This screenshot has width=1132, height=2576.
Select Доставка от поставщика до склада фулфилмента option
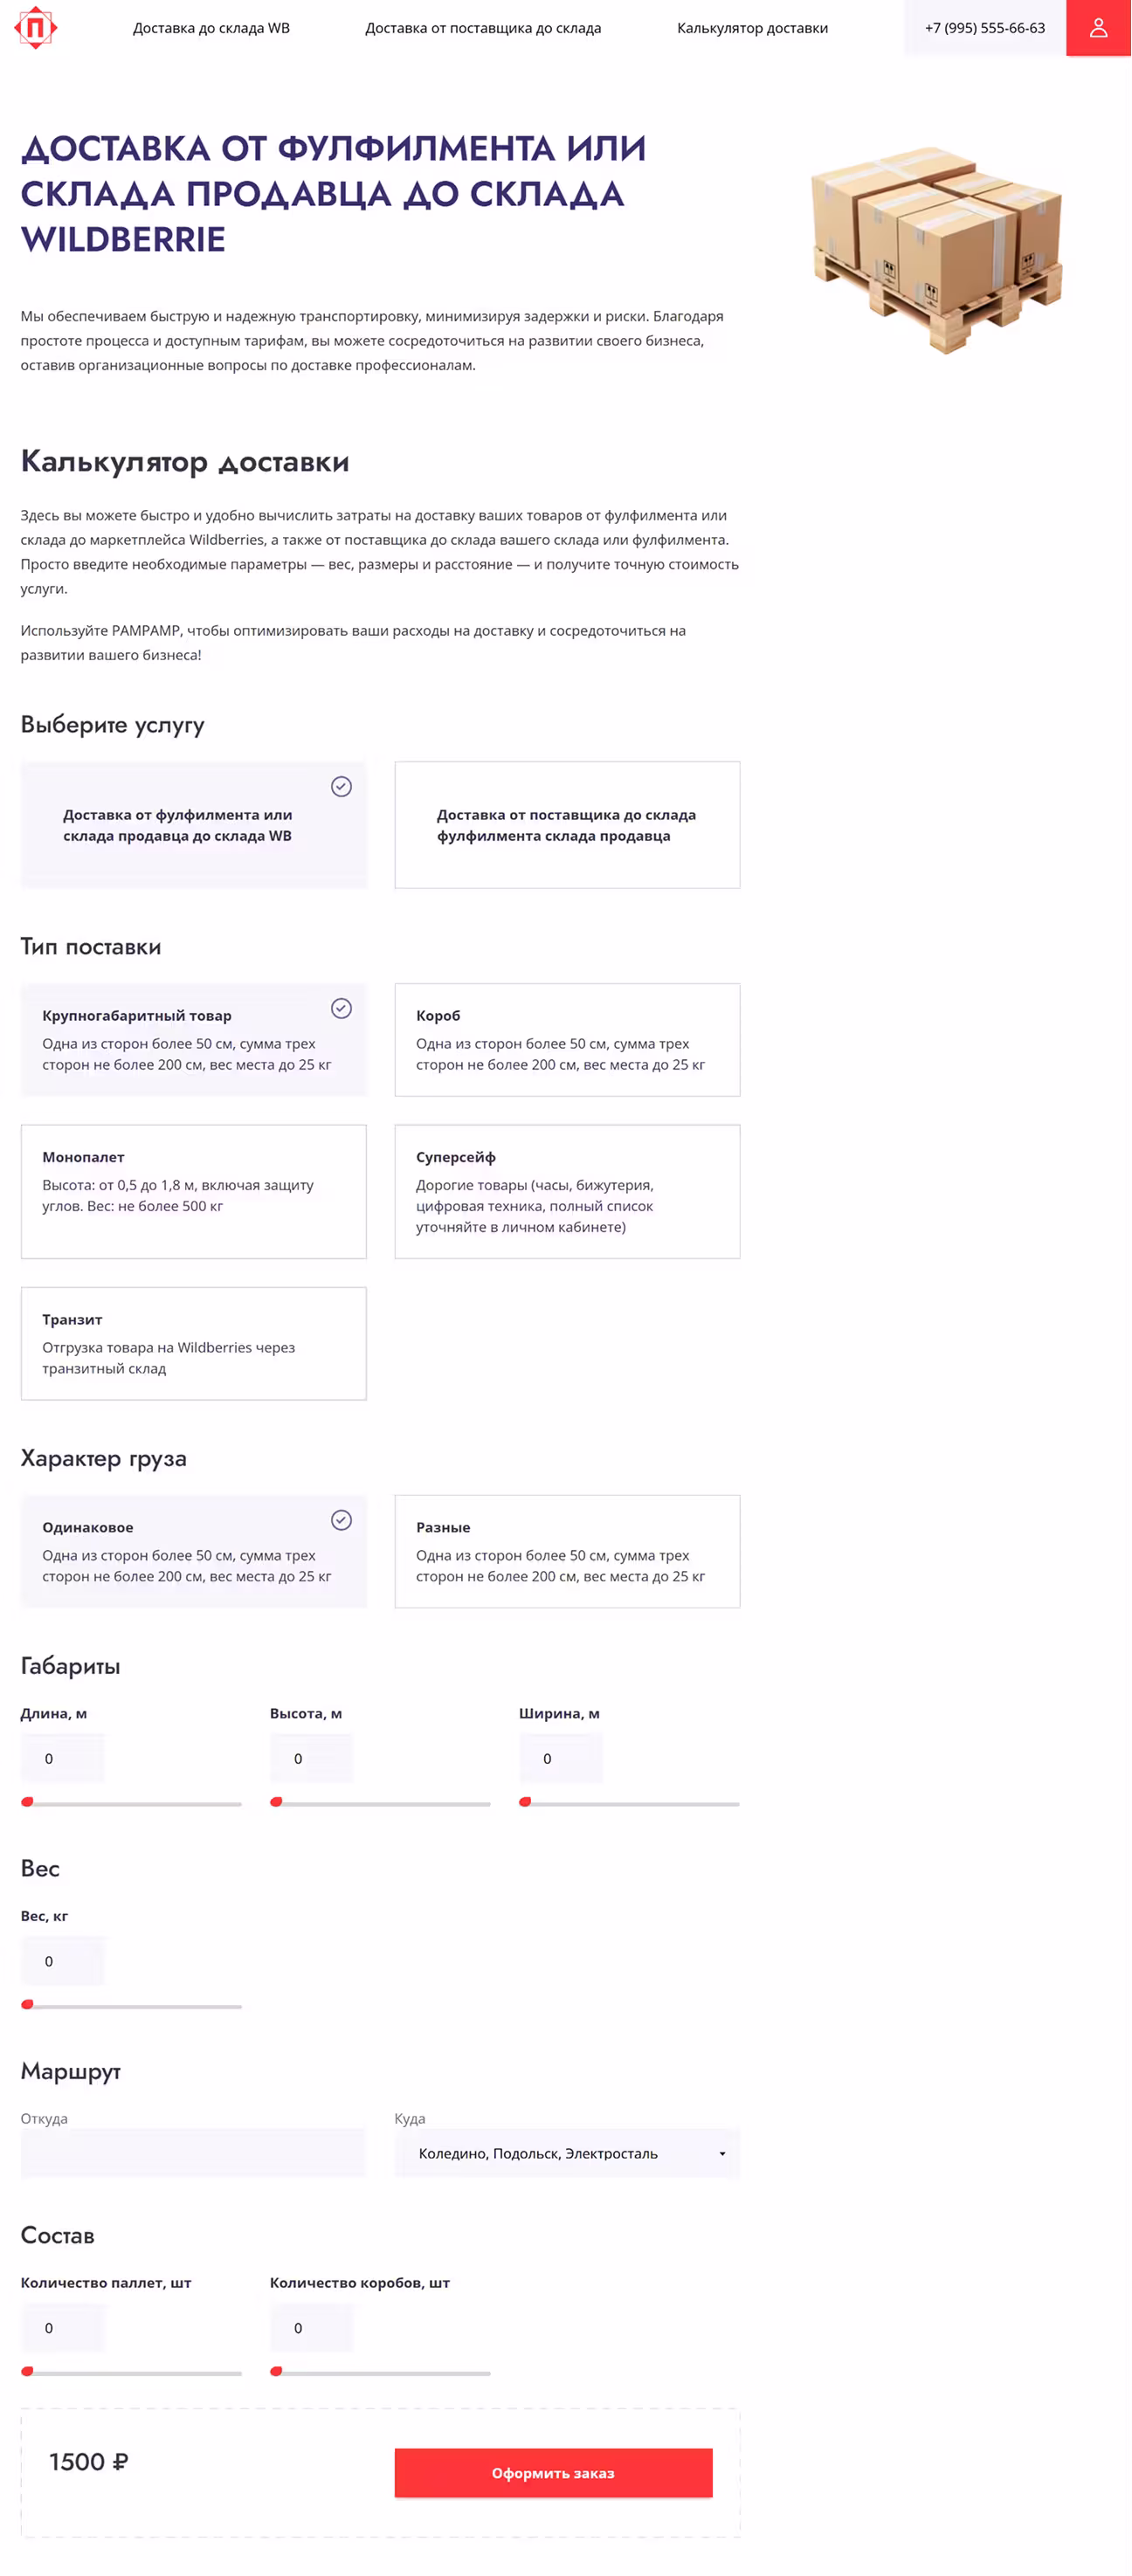point(567,825)
